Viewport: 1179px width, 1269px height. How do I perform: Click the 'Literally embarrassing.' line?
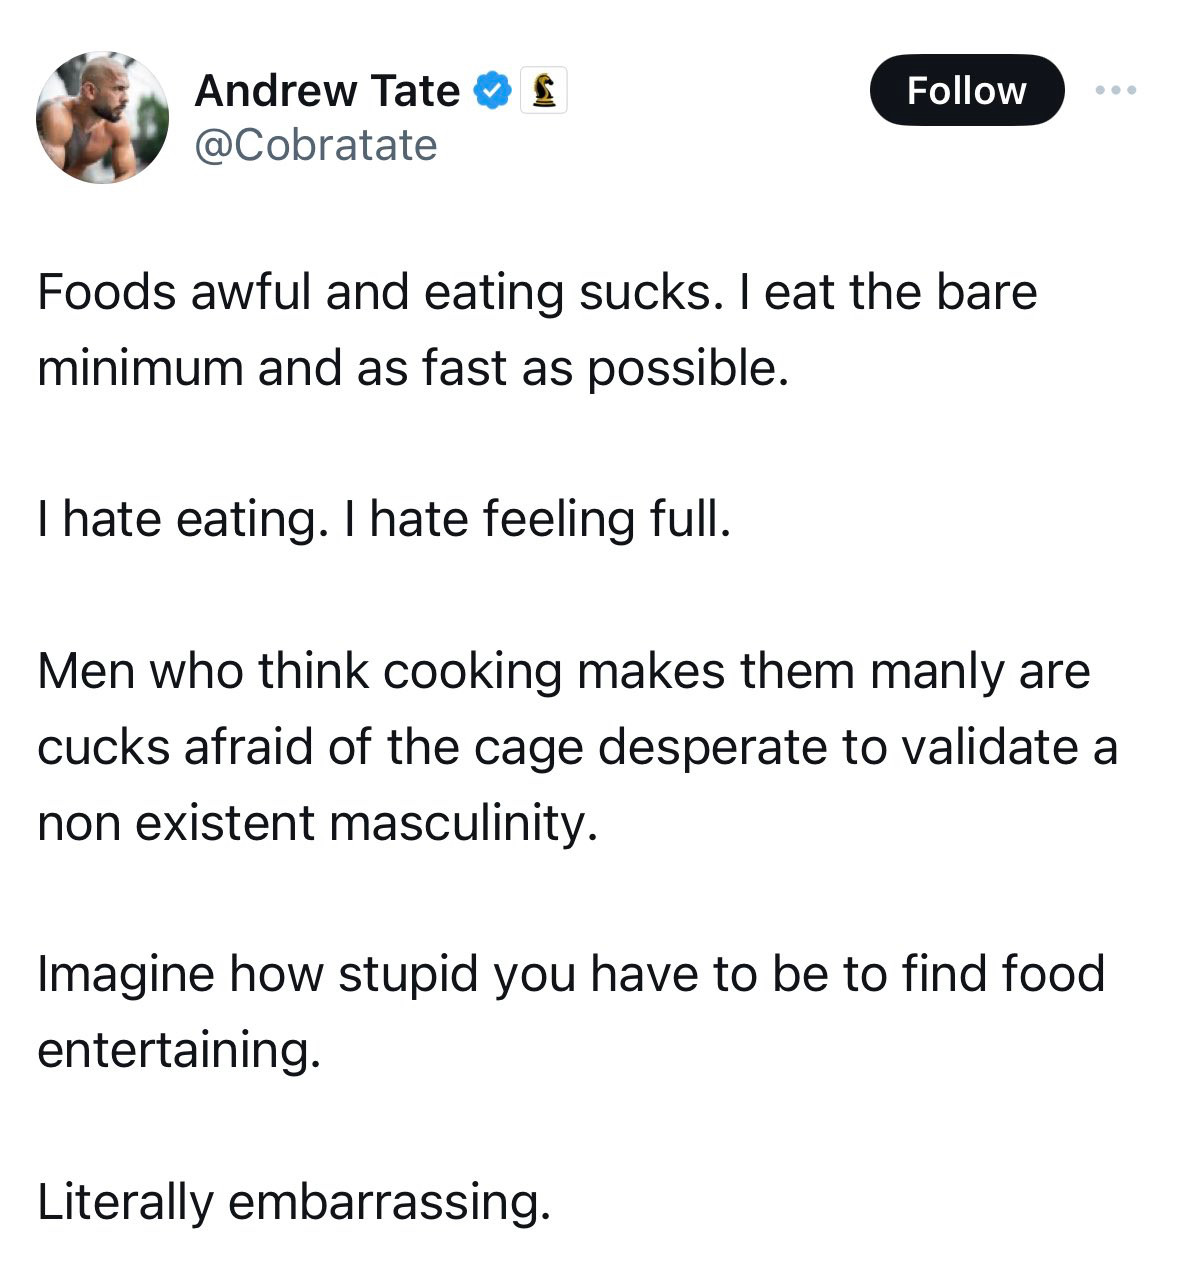coord(294,1201)
